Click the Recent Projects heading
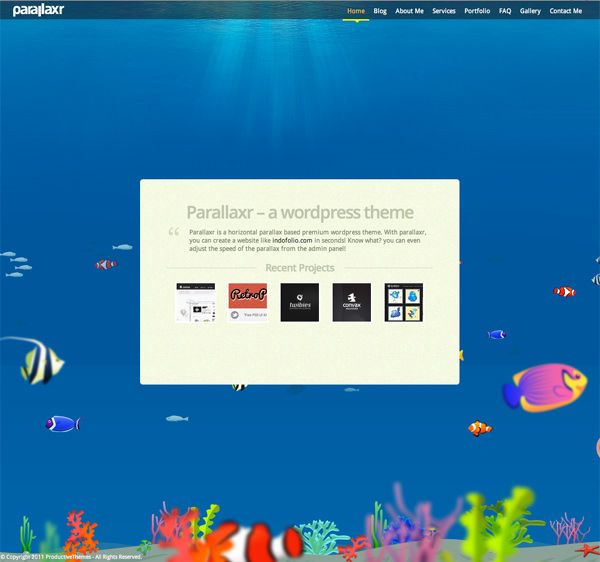This screenshot has width=600, height=562. click(300, 268)
